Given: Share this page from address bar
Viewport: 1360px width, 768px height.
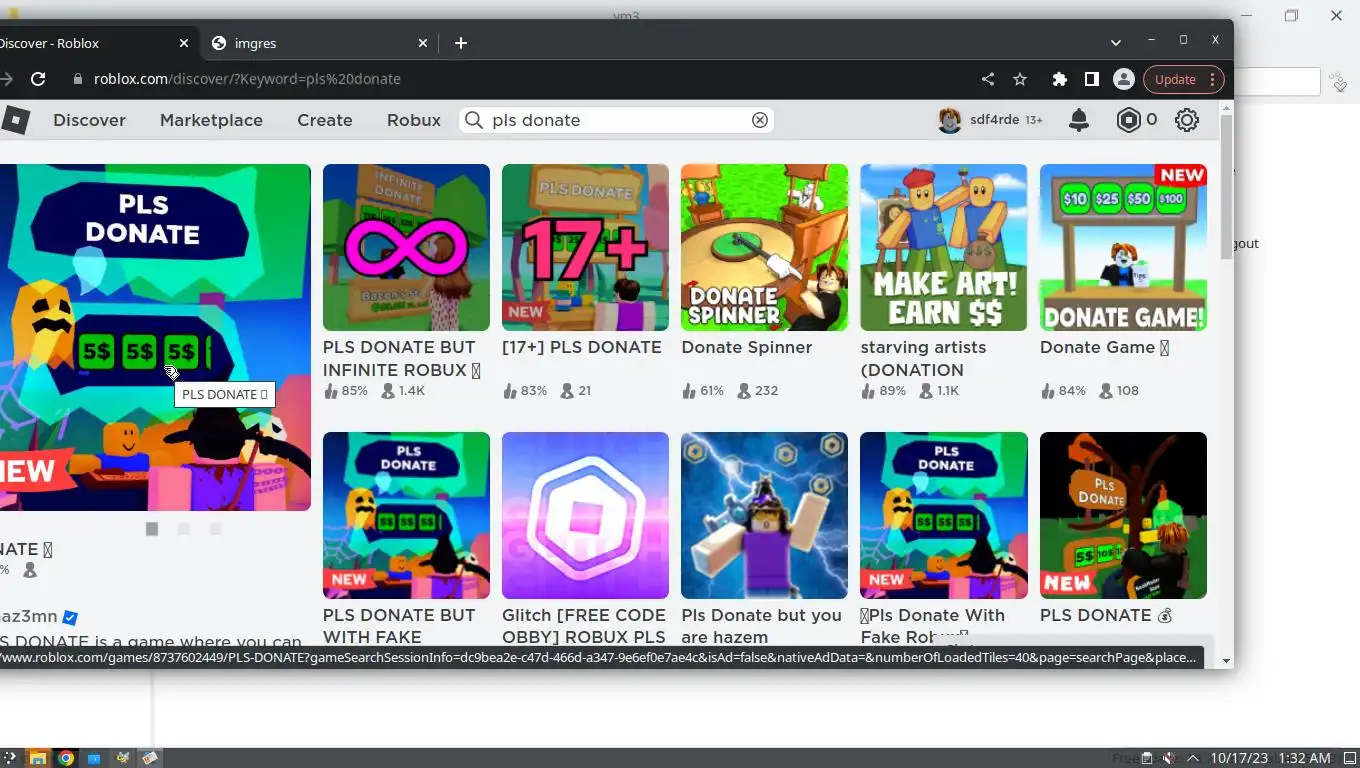Looking at the screenshot, I should pos(988,79).
